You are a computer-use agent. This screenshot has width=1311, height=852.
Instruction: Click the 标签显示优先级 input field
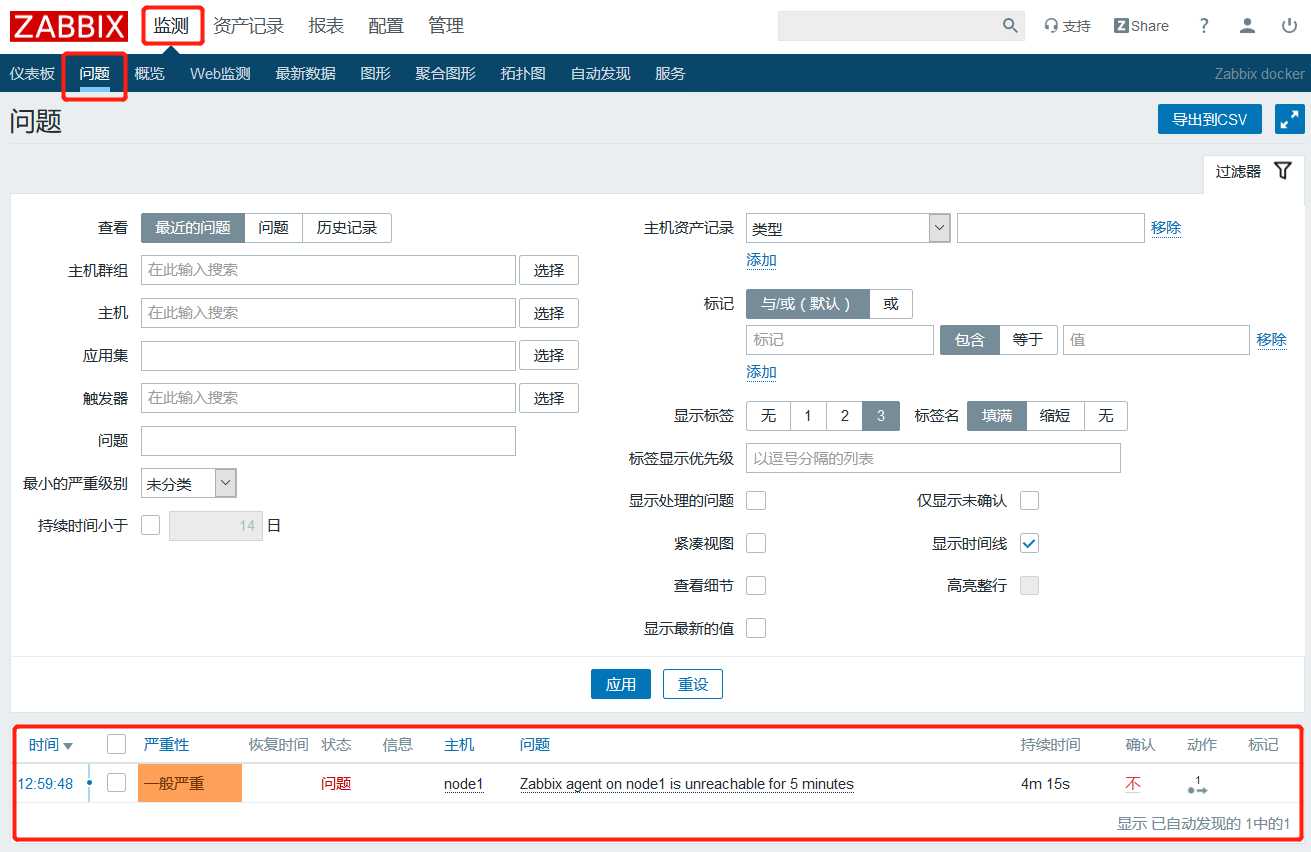pyautogui.click(x=933, y=458)
